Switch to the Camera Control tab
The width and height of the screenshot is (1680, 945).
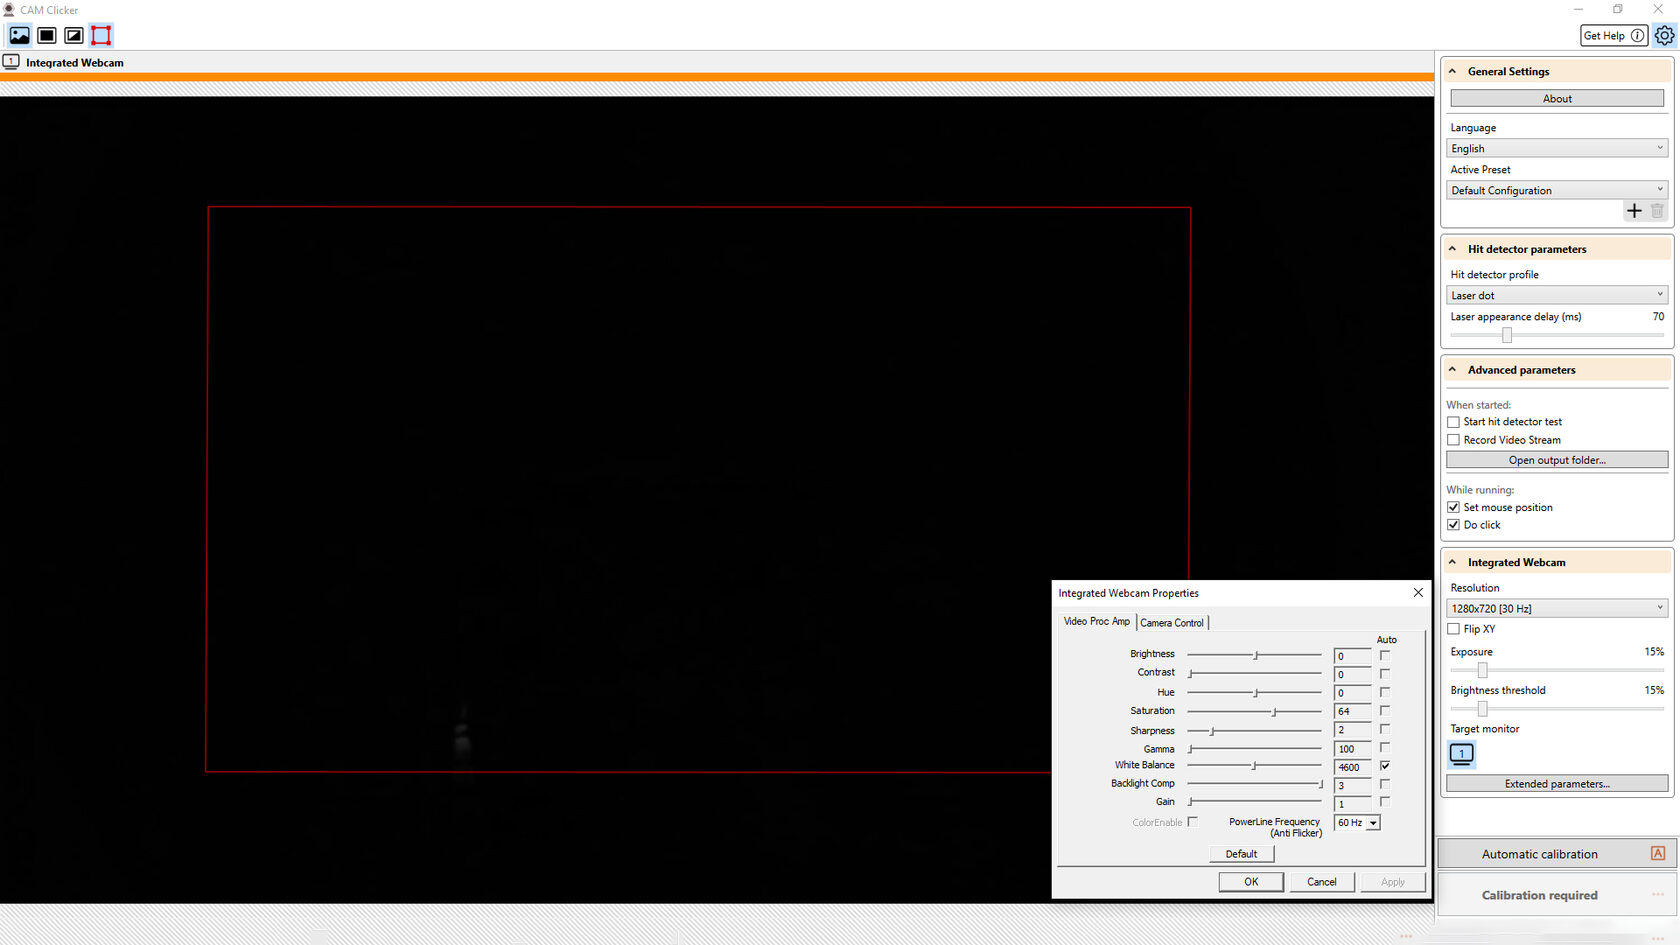pos(1172,622)
